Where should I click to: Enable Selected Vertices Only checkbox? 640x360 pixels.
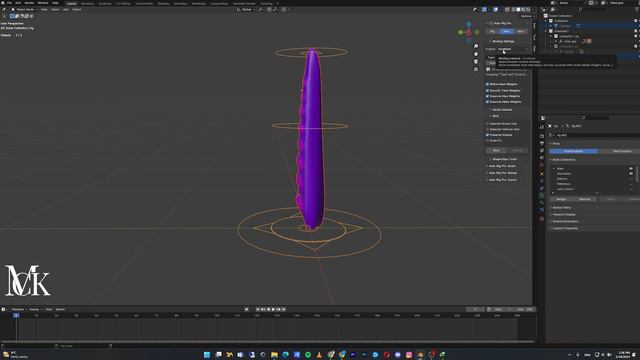tap(487, 129)
